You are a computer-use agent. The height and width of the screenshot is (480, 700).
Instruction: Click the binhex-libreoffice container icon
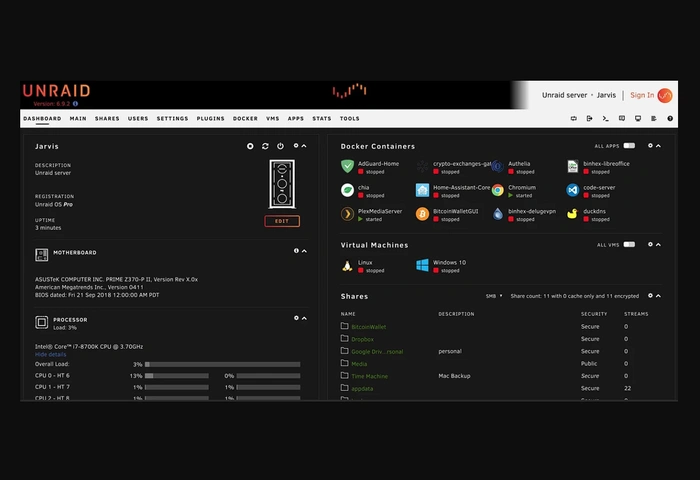click(x=572, y=166)
